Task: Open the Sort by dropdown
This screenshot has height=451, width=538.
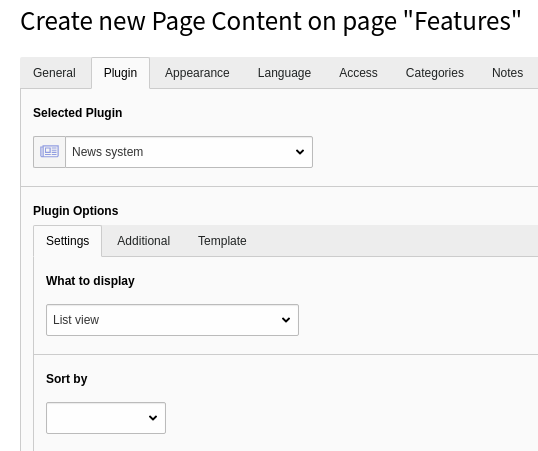Action: (106, 418)
